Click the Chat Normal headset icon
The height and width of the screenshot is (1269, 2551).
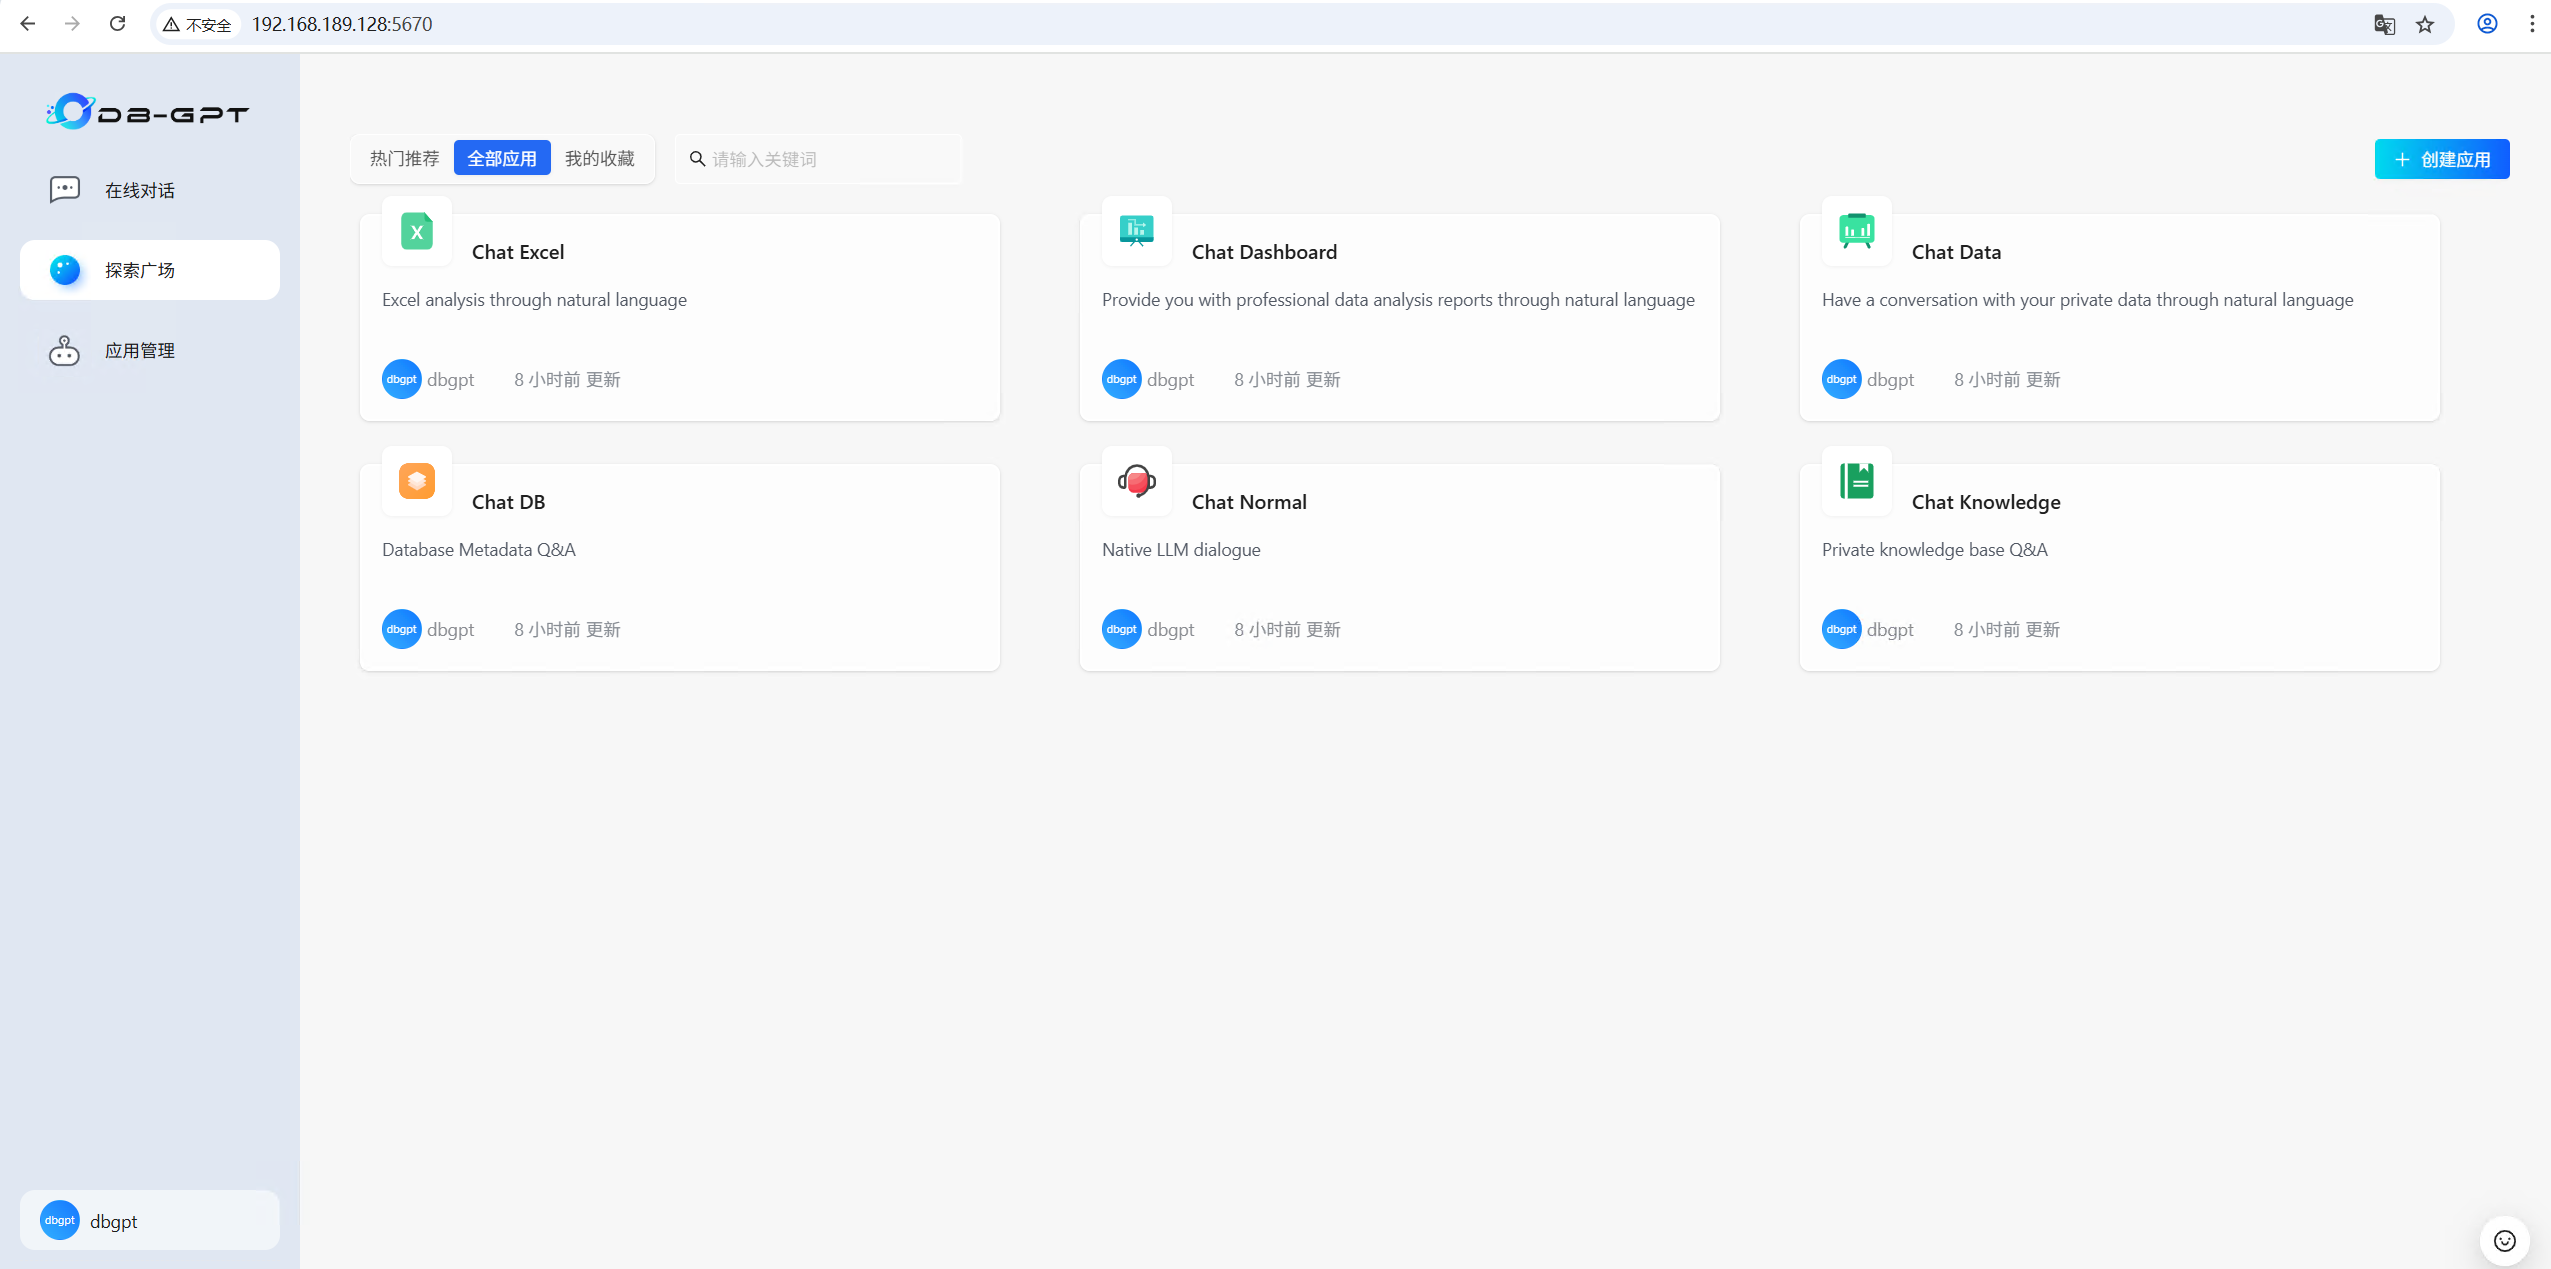point(1137,481)
